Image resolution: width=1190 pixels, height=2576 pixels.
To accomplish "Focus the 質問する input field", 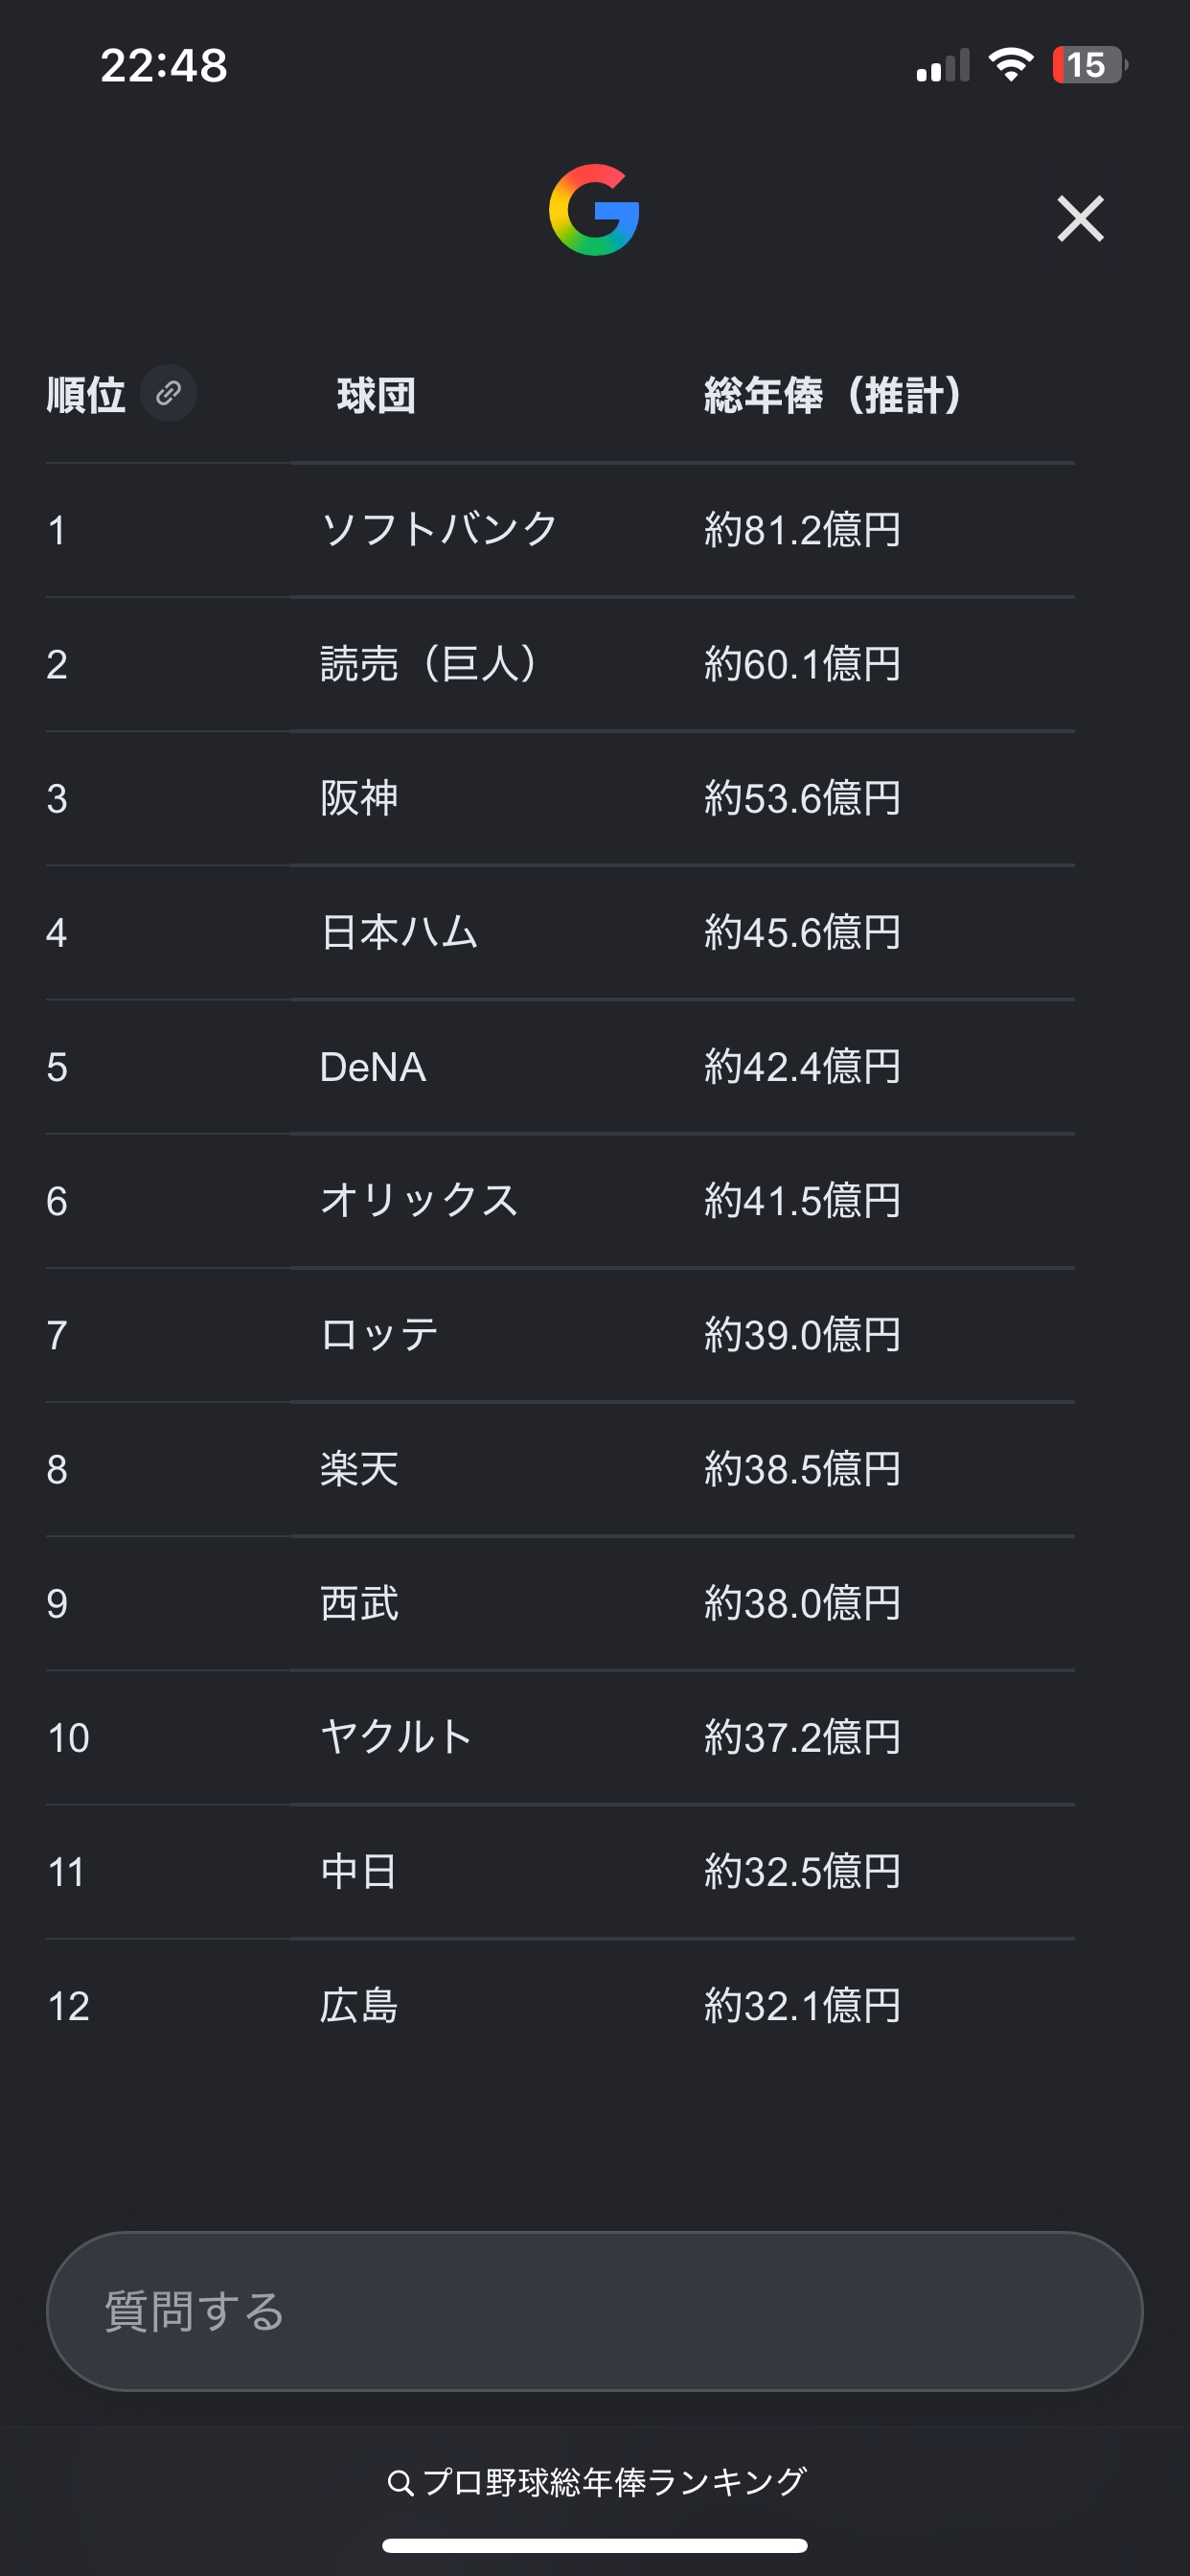I will pos(594,2311).
